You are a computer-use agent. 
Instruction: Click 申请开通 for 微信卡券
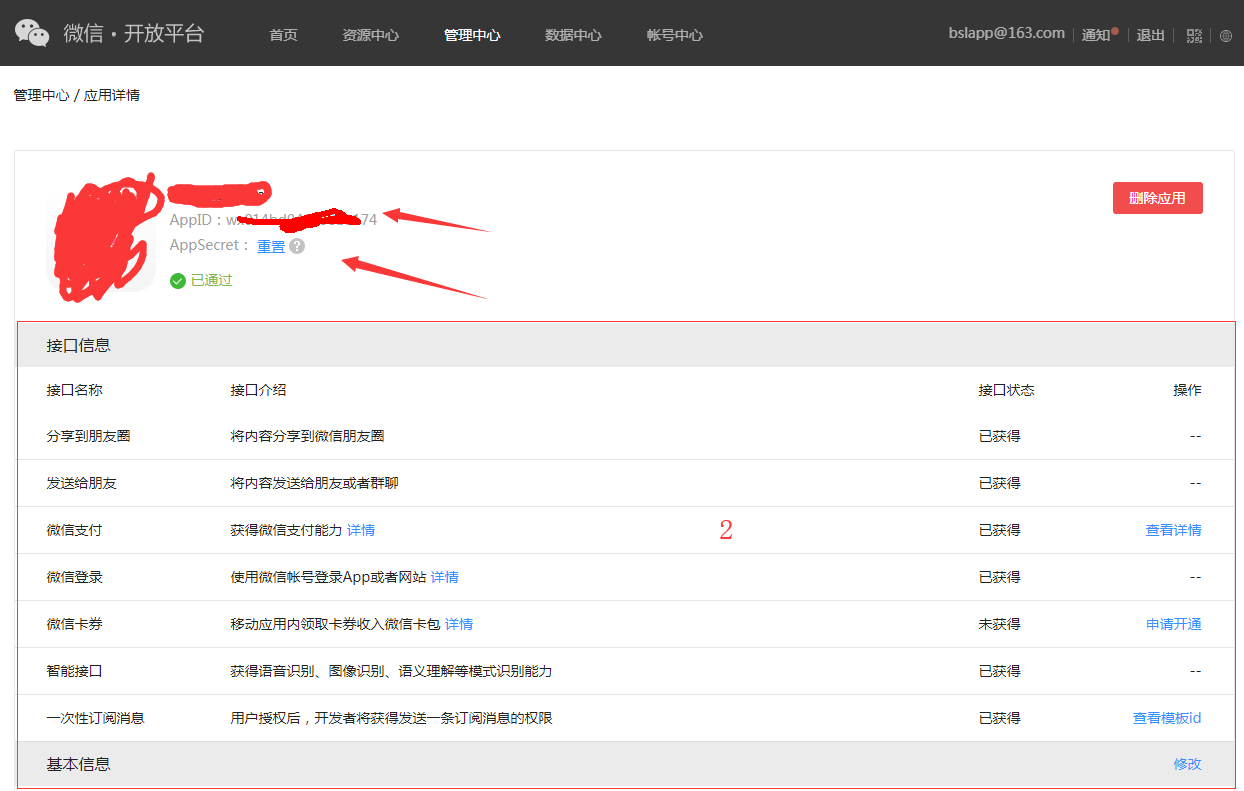coord(1174,624)
